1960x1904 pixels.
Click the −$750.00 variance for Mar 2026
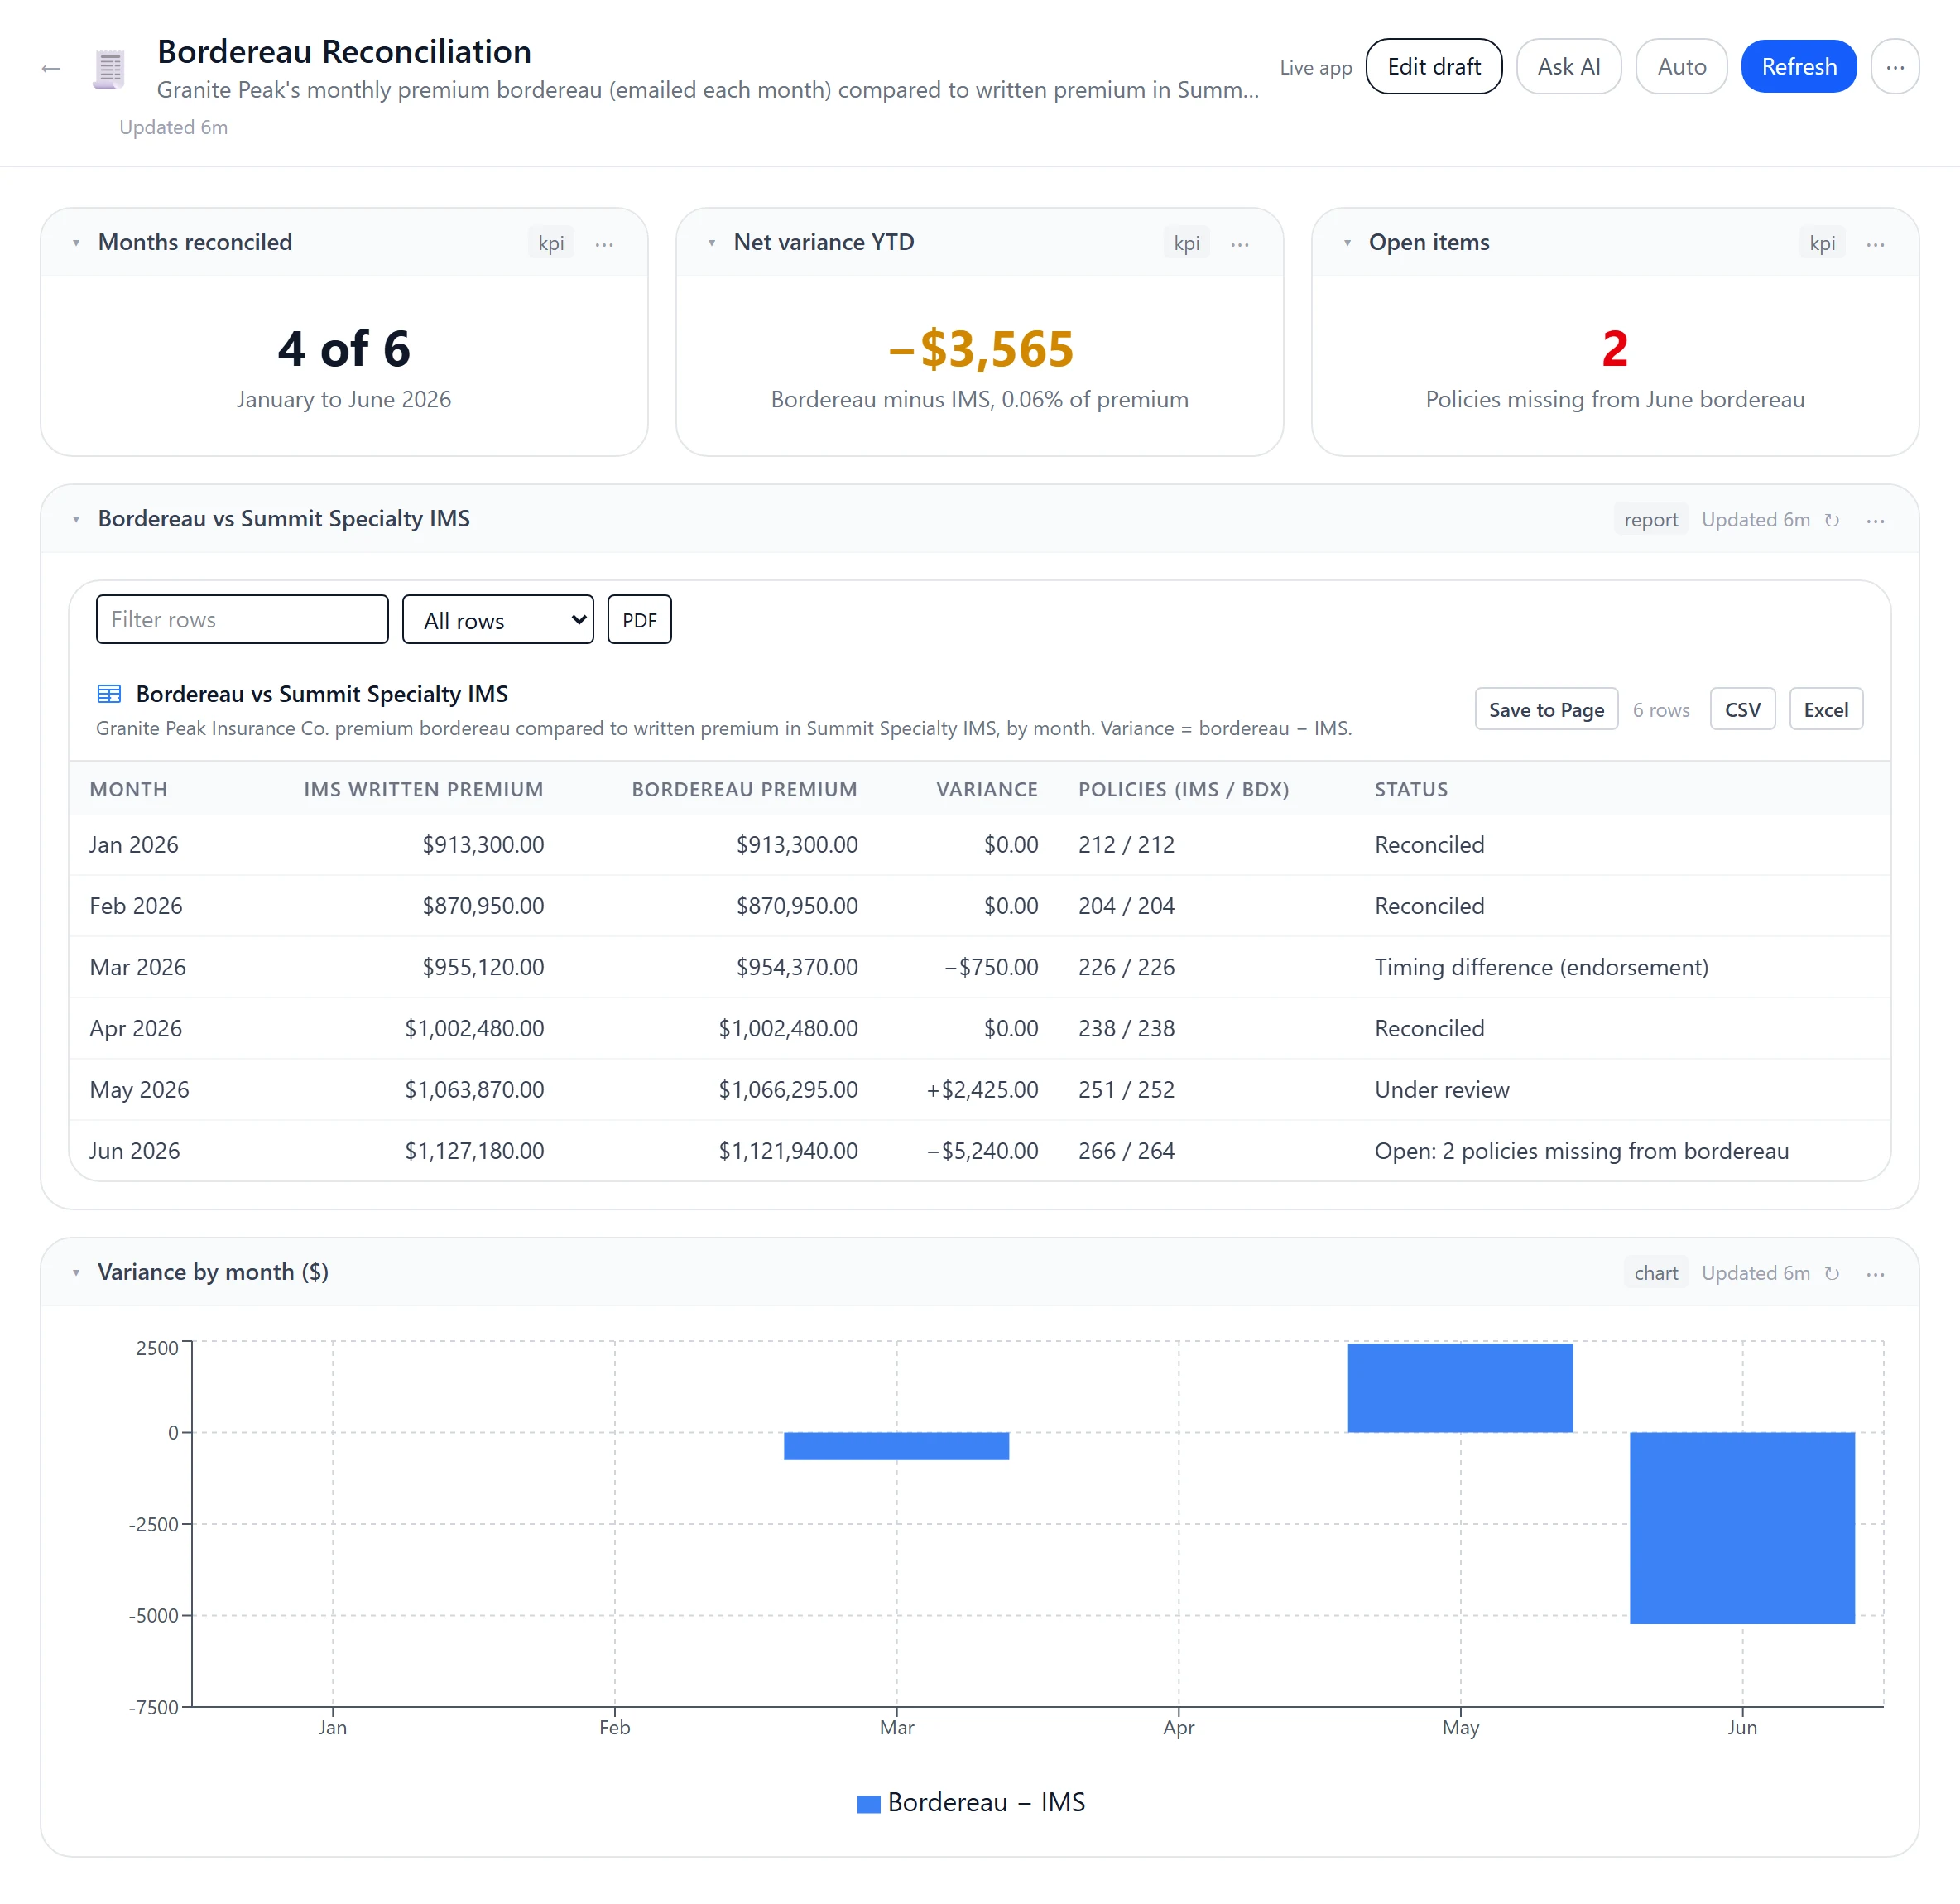click(x=991, y=967)
